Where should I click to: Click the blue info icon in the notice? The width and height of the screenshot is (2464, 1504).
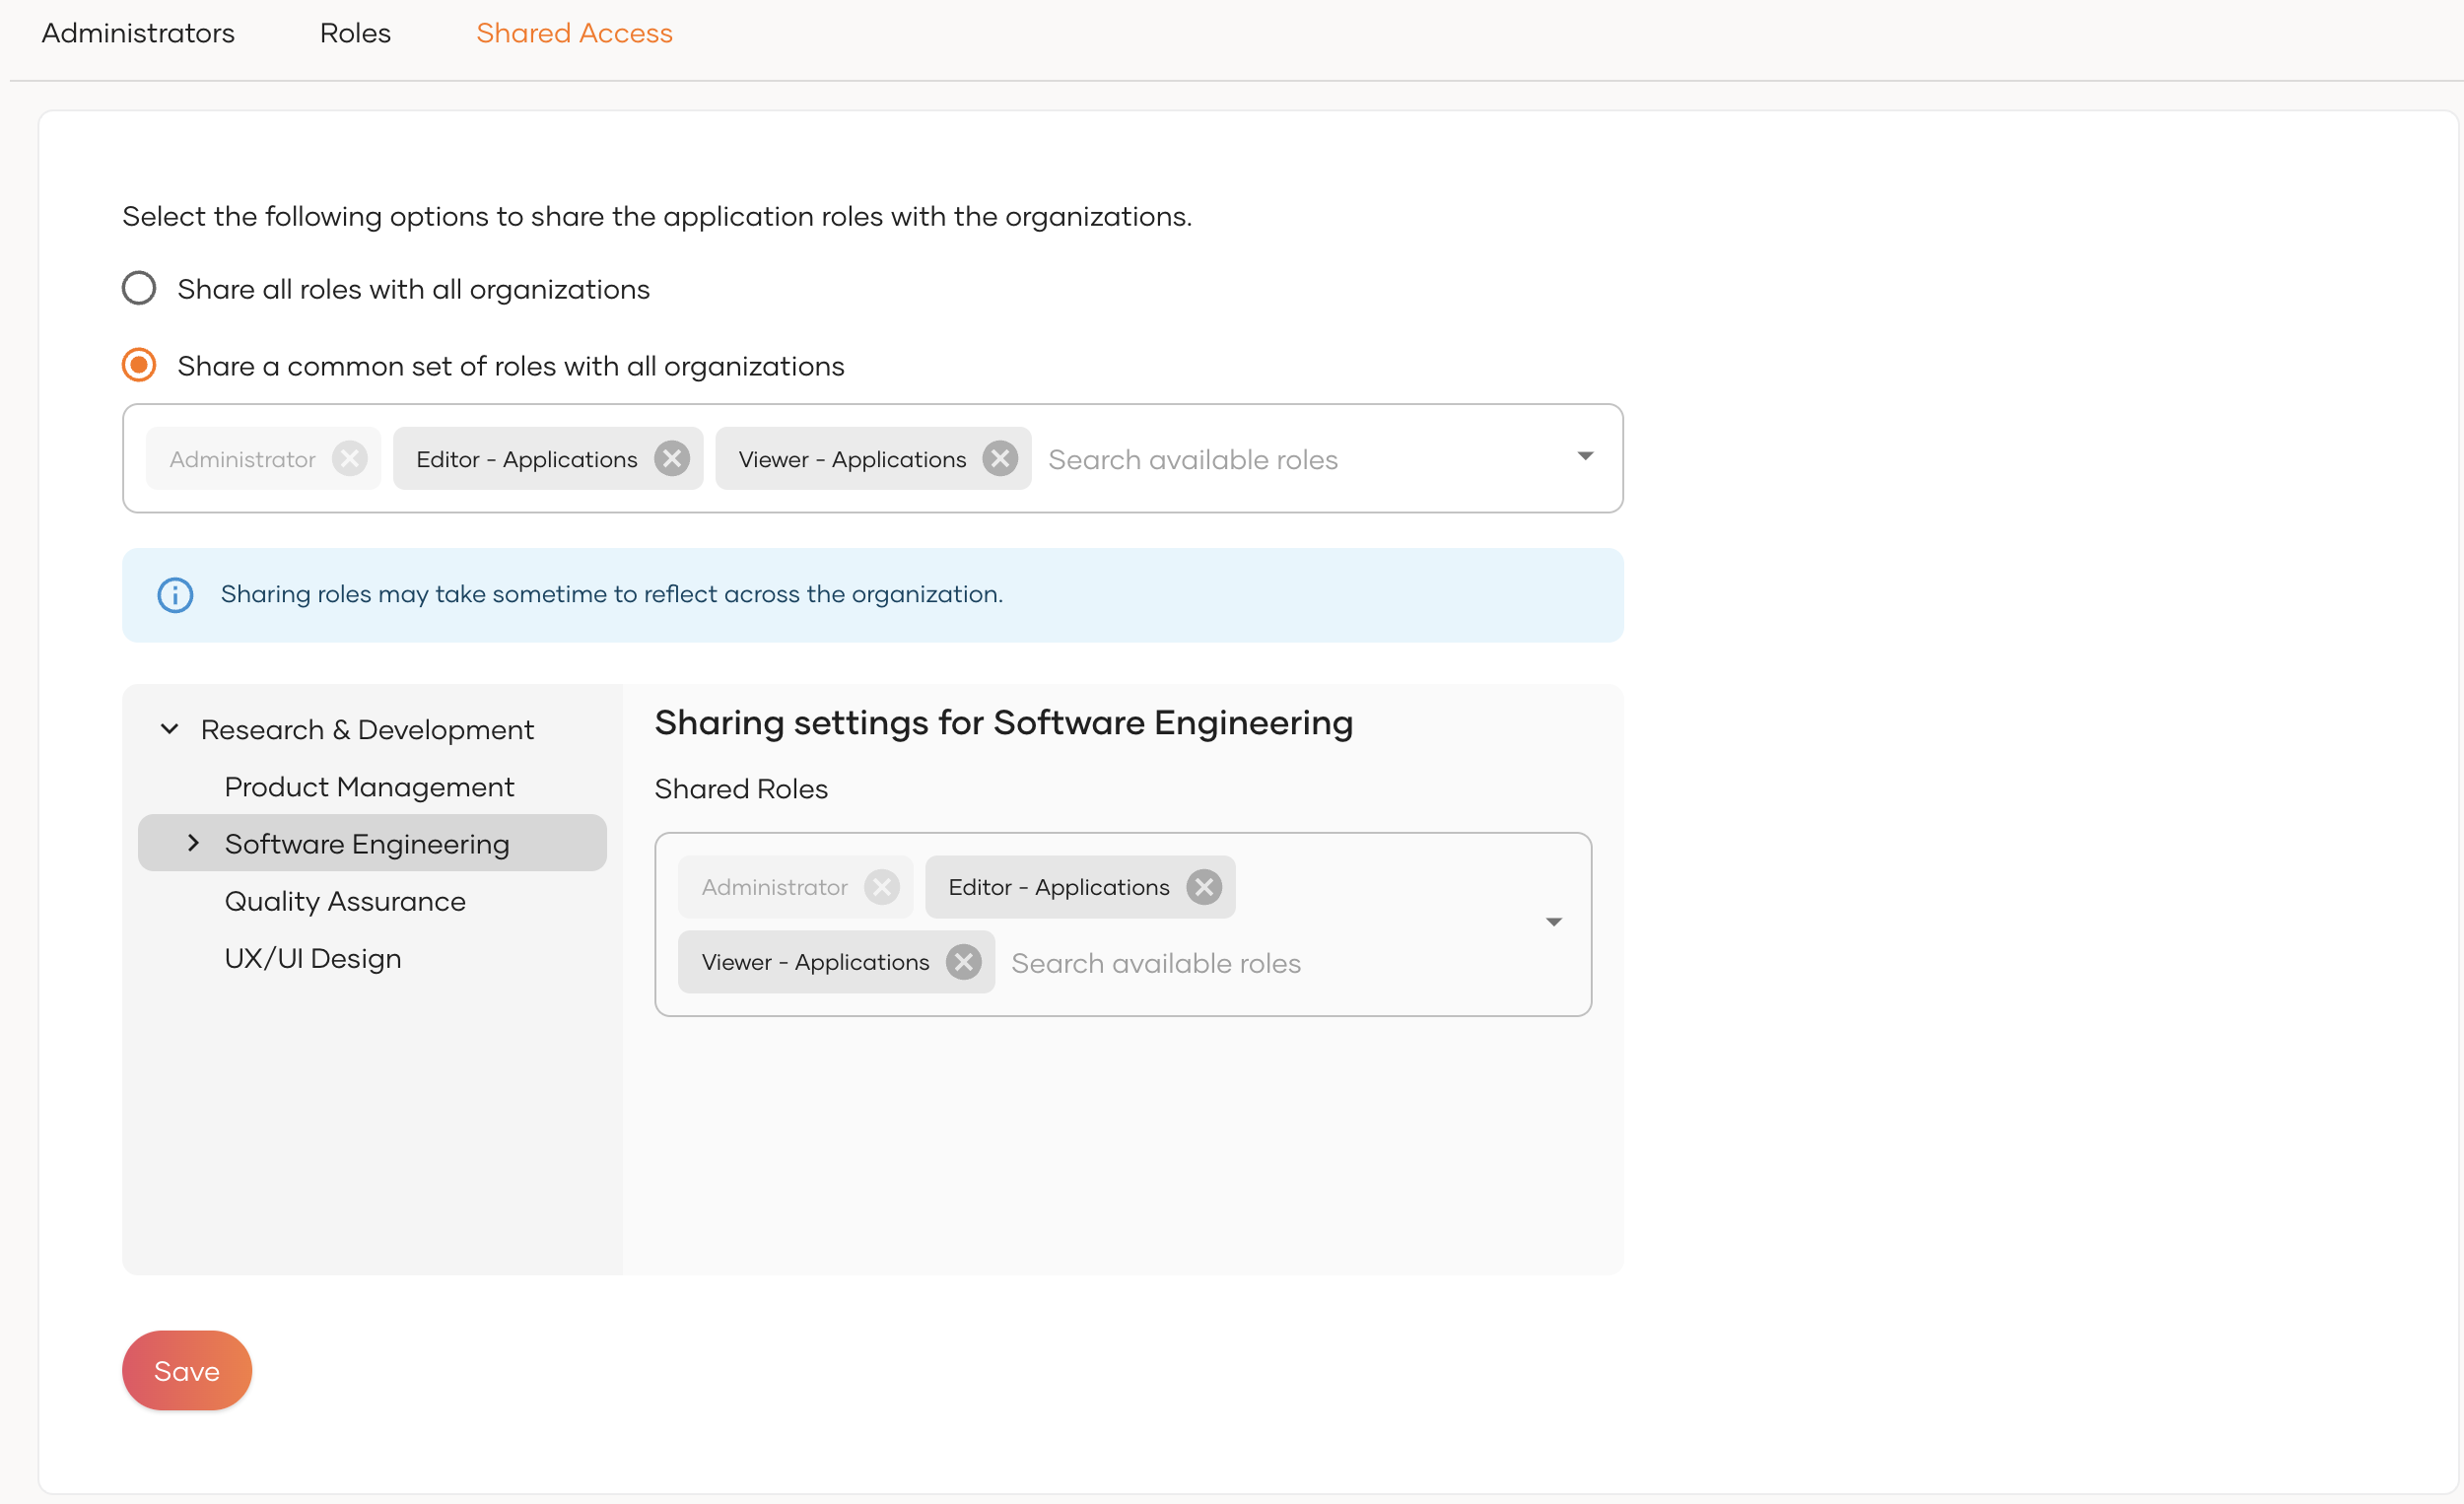click(x=175, y=595)
